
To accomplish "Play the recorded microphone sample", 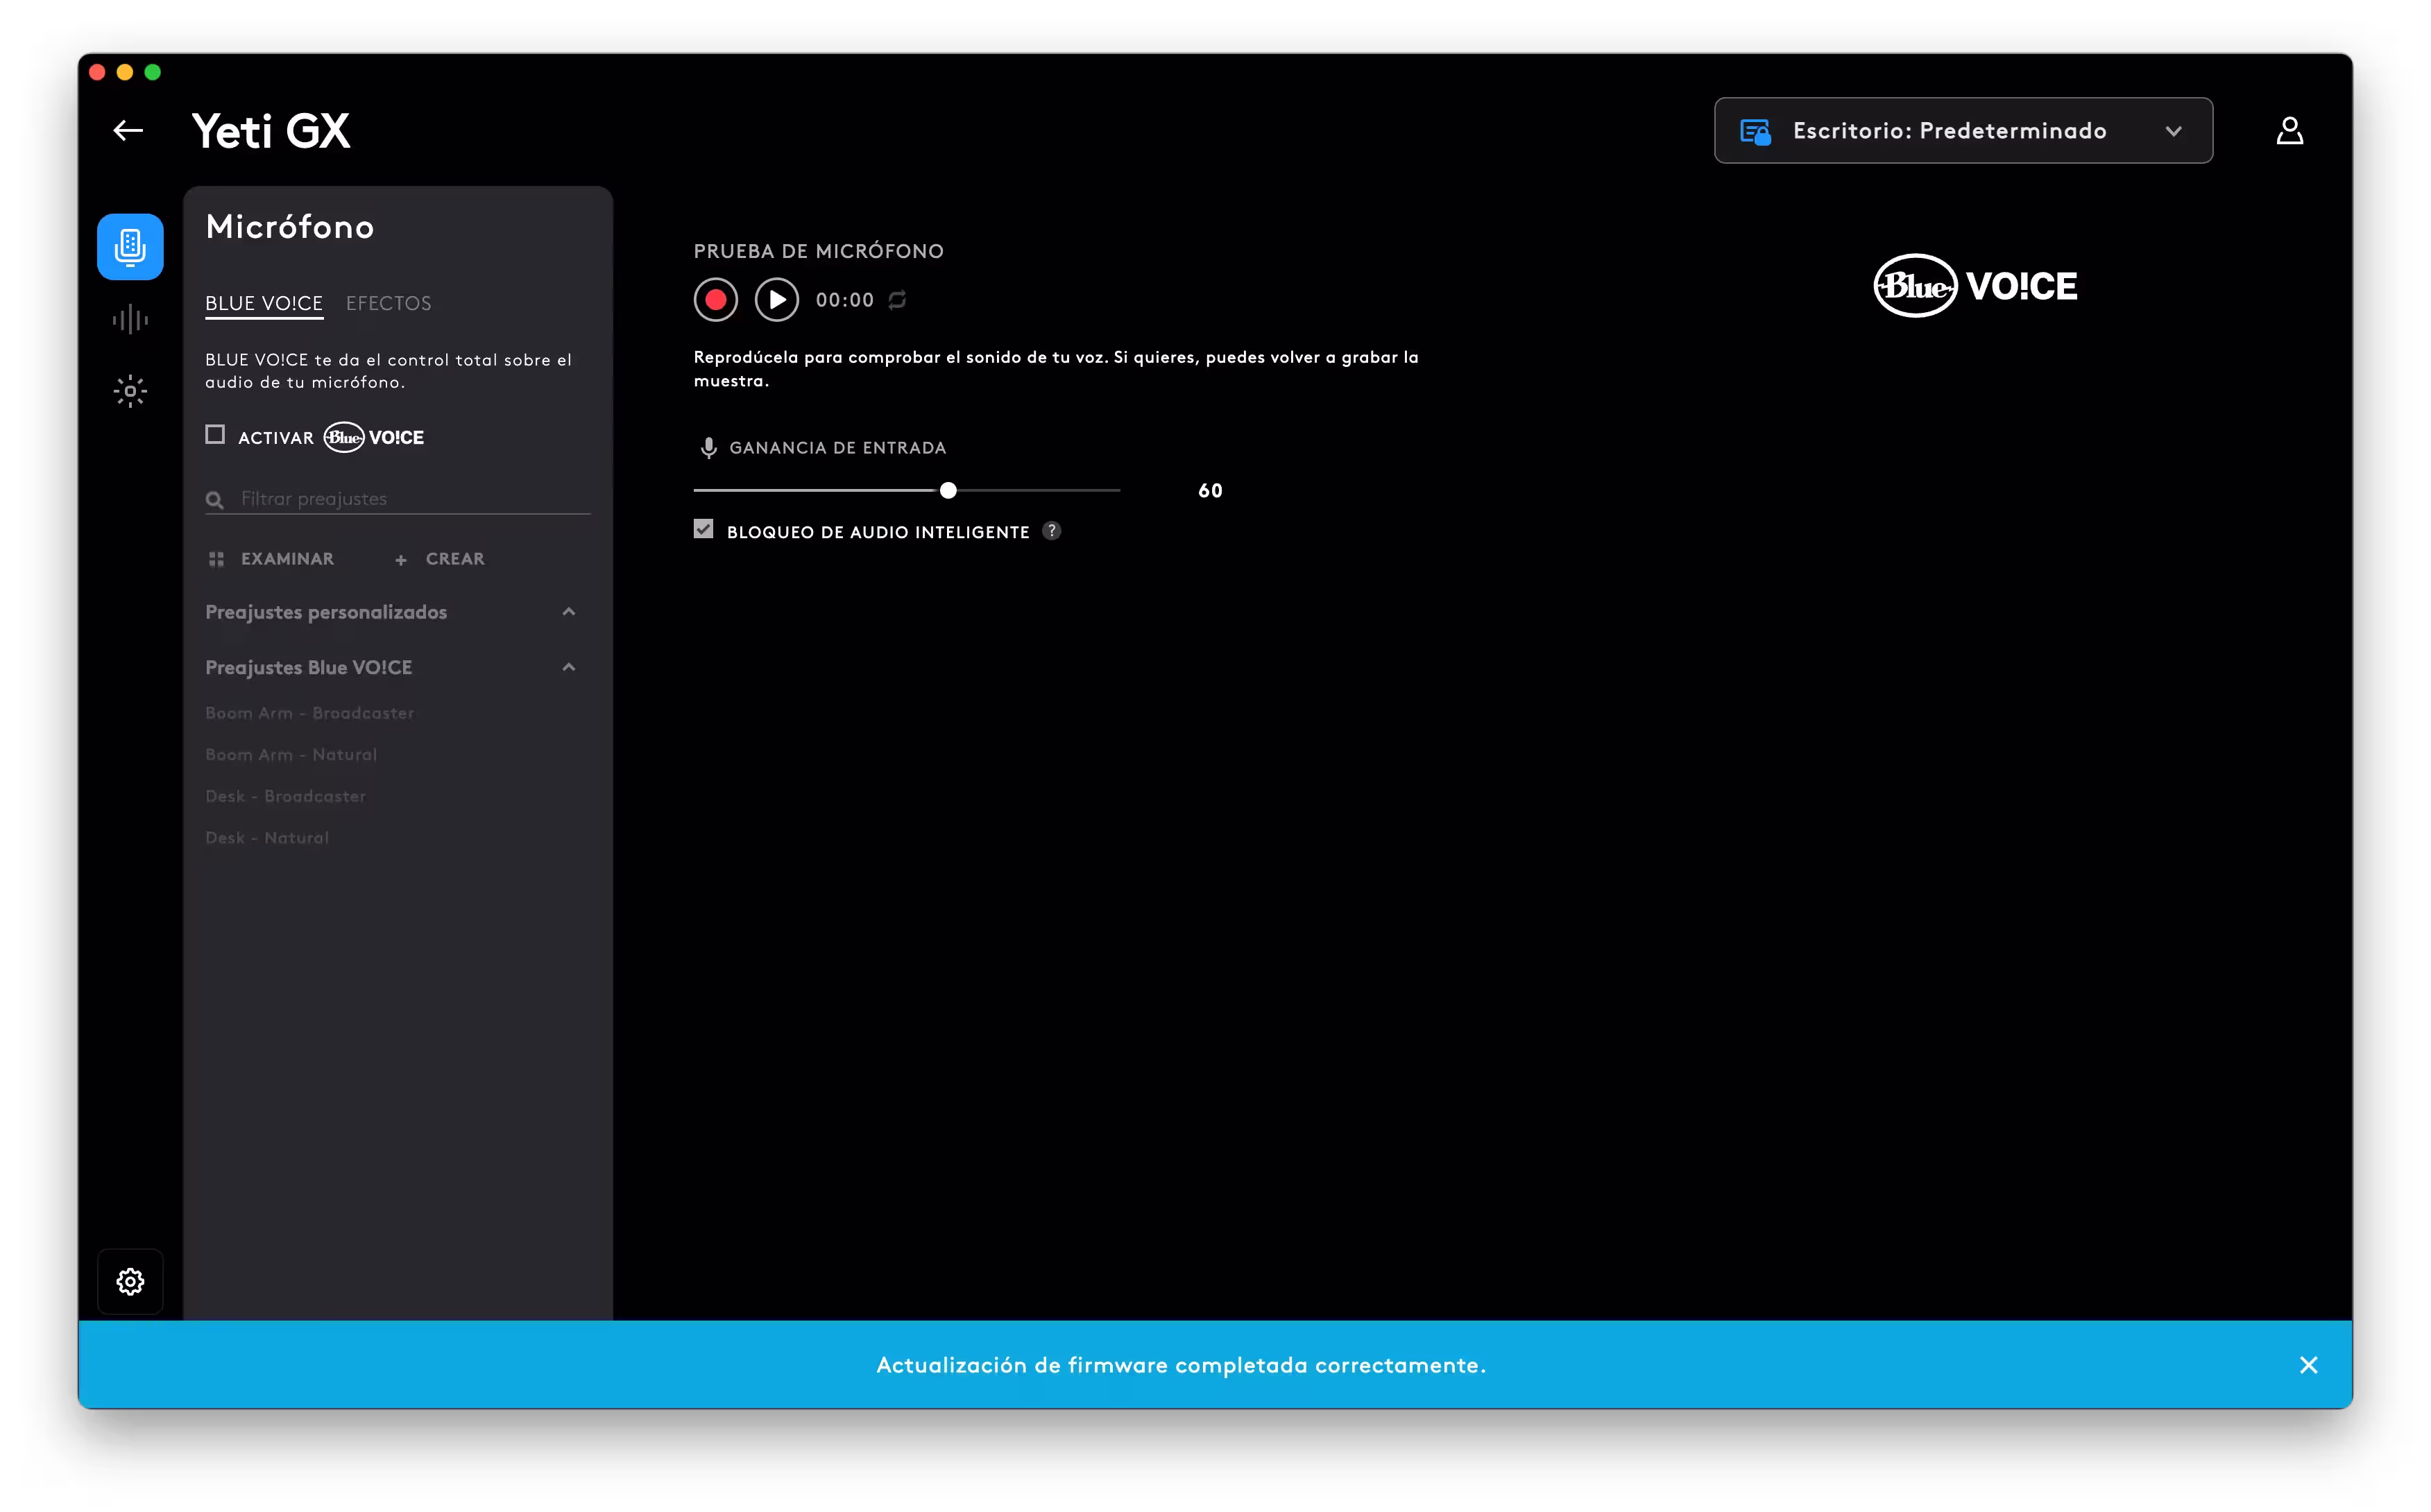I will point(777,300).
